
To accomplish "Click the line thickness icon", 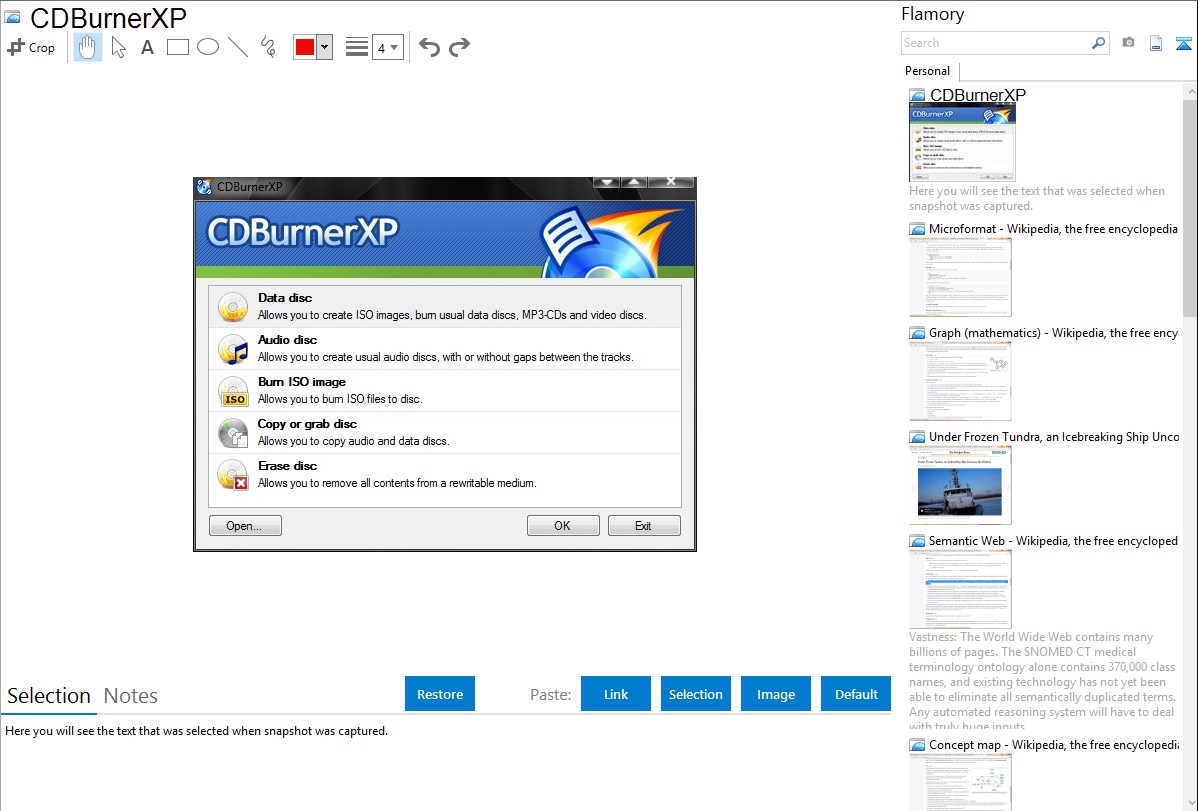I will pyautogui.click(x=357, y=47).
